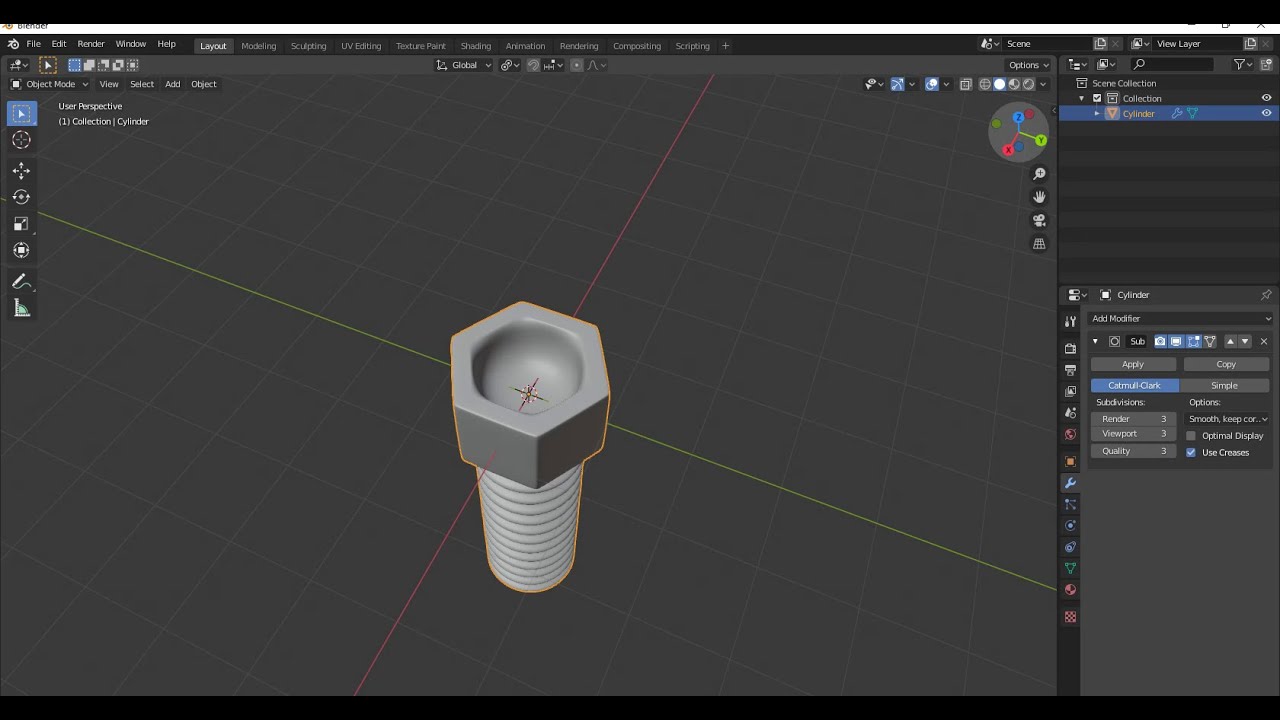The height and width of the screenshot is (720, 1280).
Task: Select the Transform tool
Action: (21, 250)
